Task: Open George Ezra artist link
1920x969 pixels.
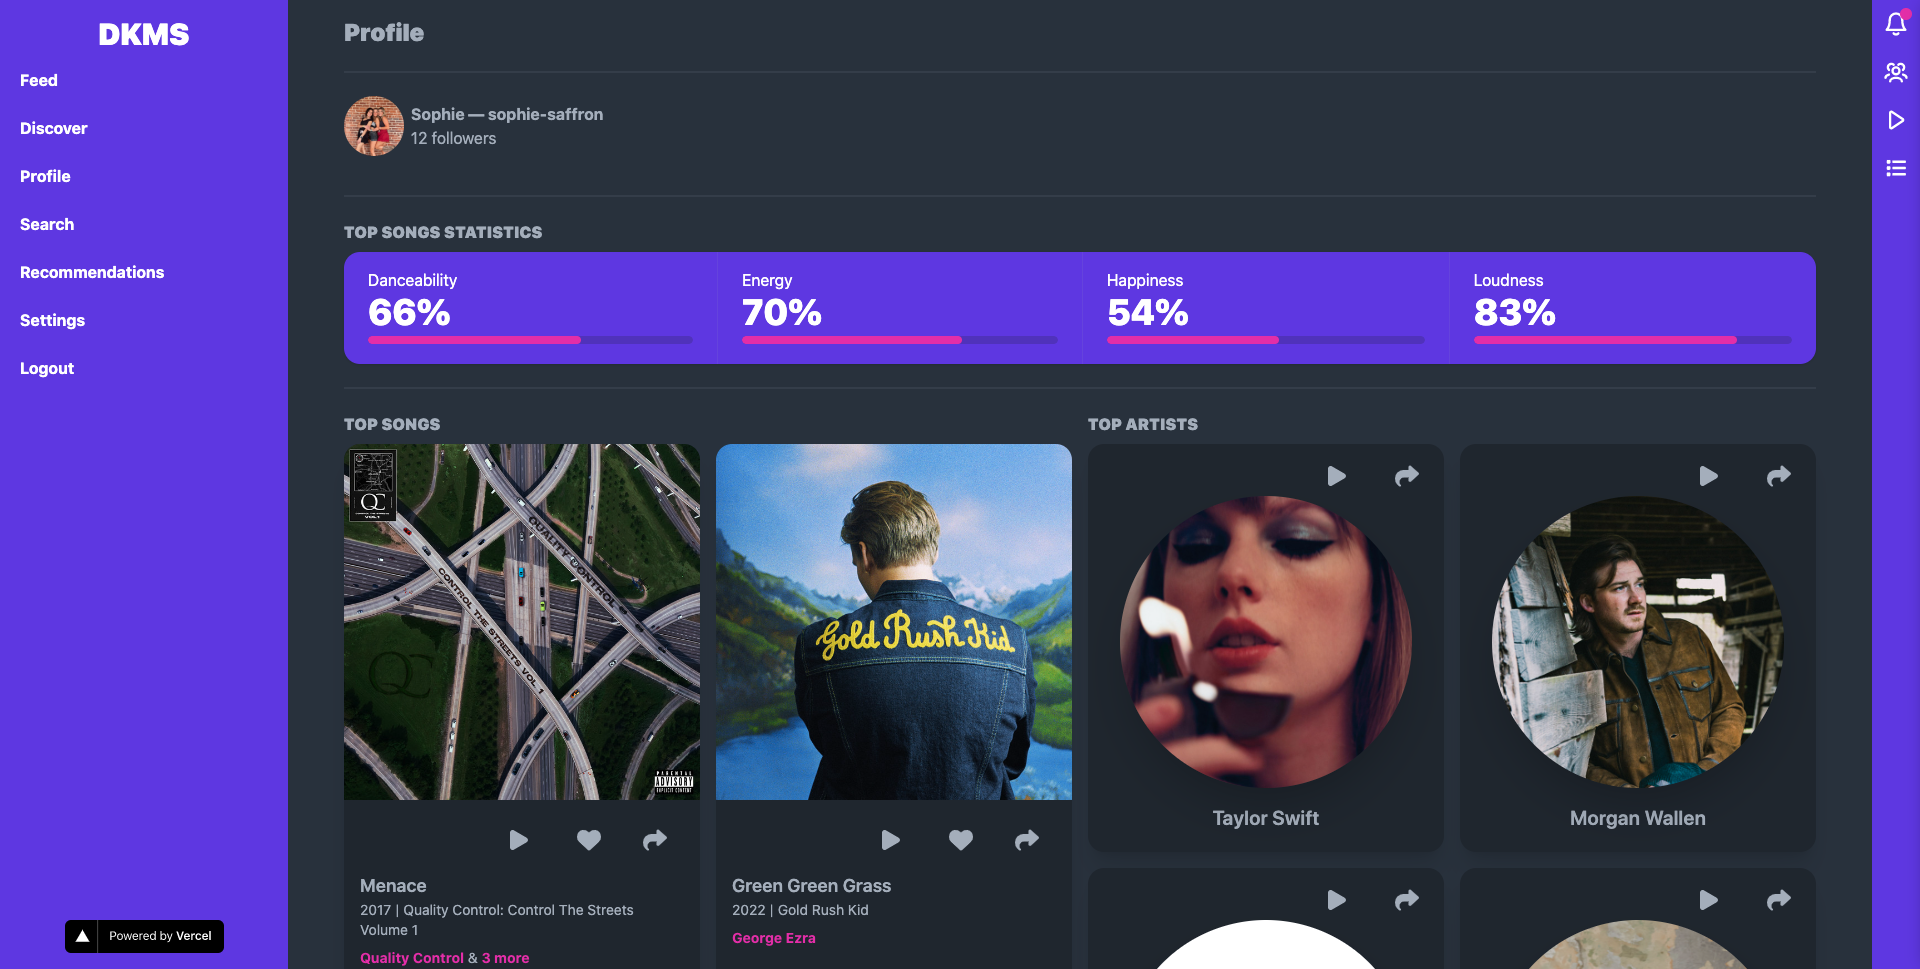Action: 774,938
